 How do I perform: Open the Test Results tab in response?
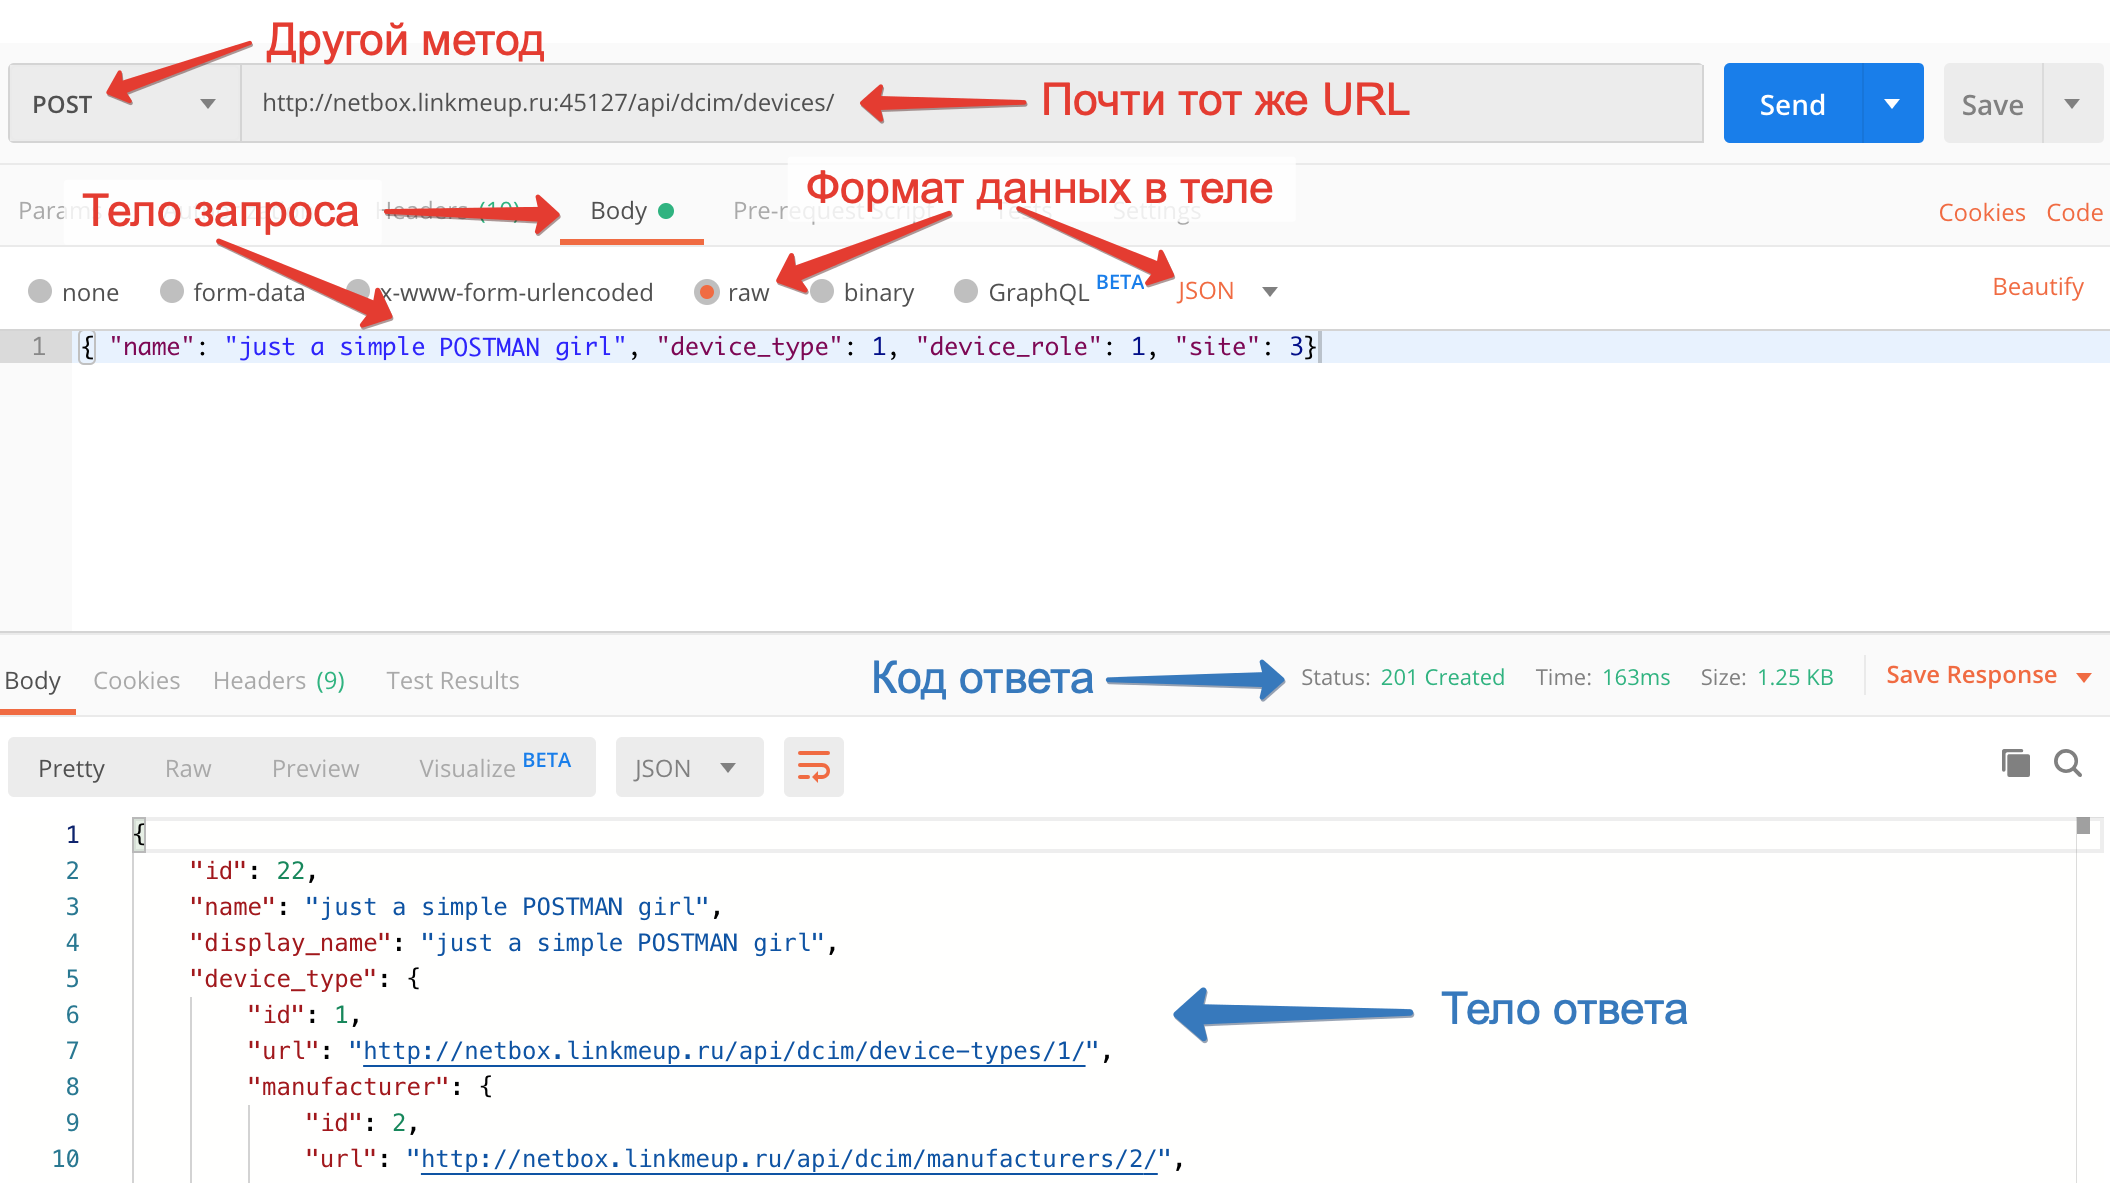tap(452, 680)
